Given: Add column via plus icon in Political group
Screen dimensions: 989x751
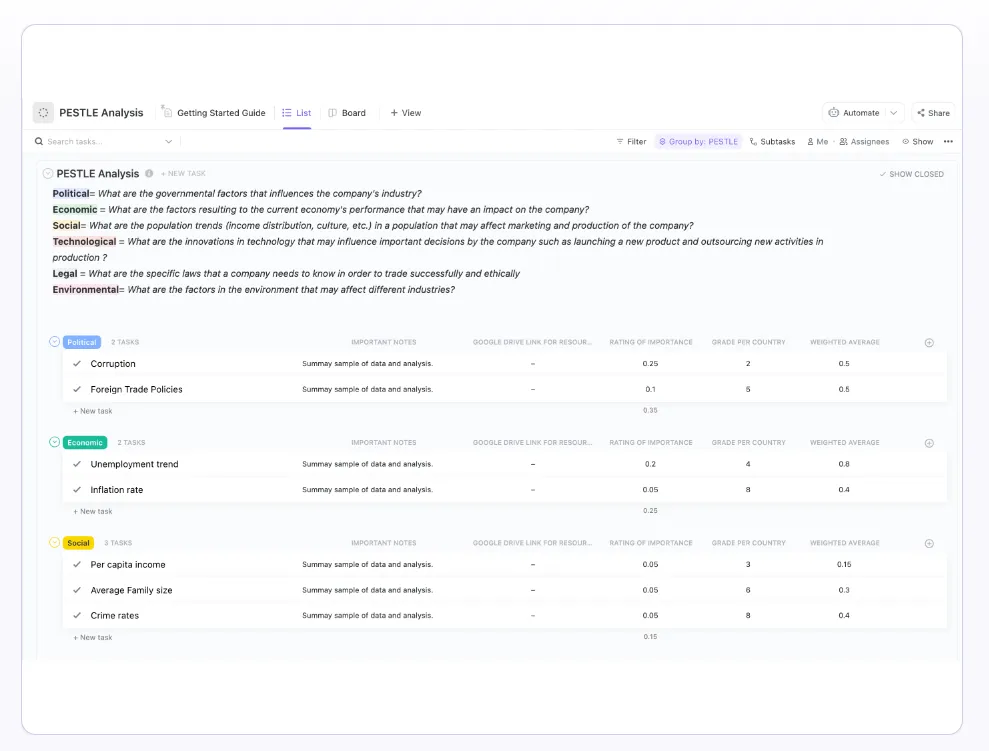Looking at the screenshot, I should coord(929,342).
